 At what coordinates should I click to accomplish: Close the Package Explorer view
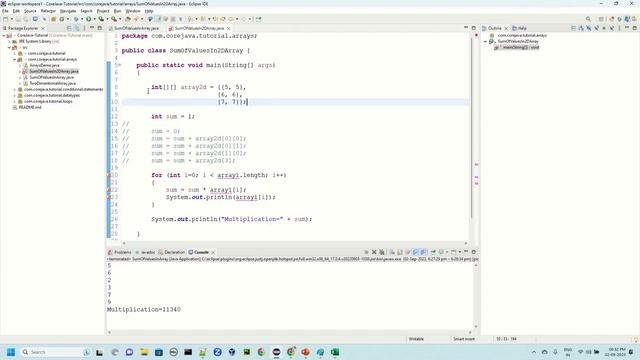43,28
